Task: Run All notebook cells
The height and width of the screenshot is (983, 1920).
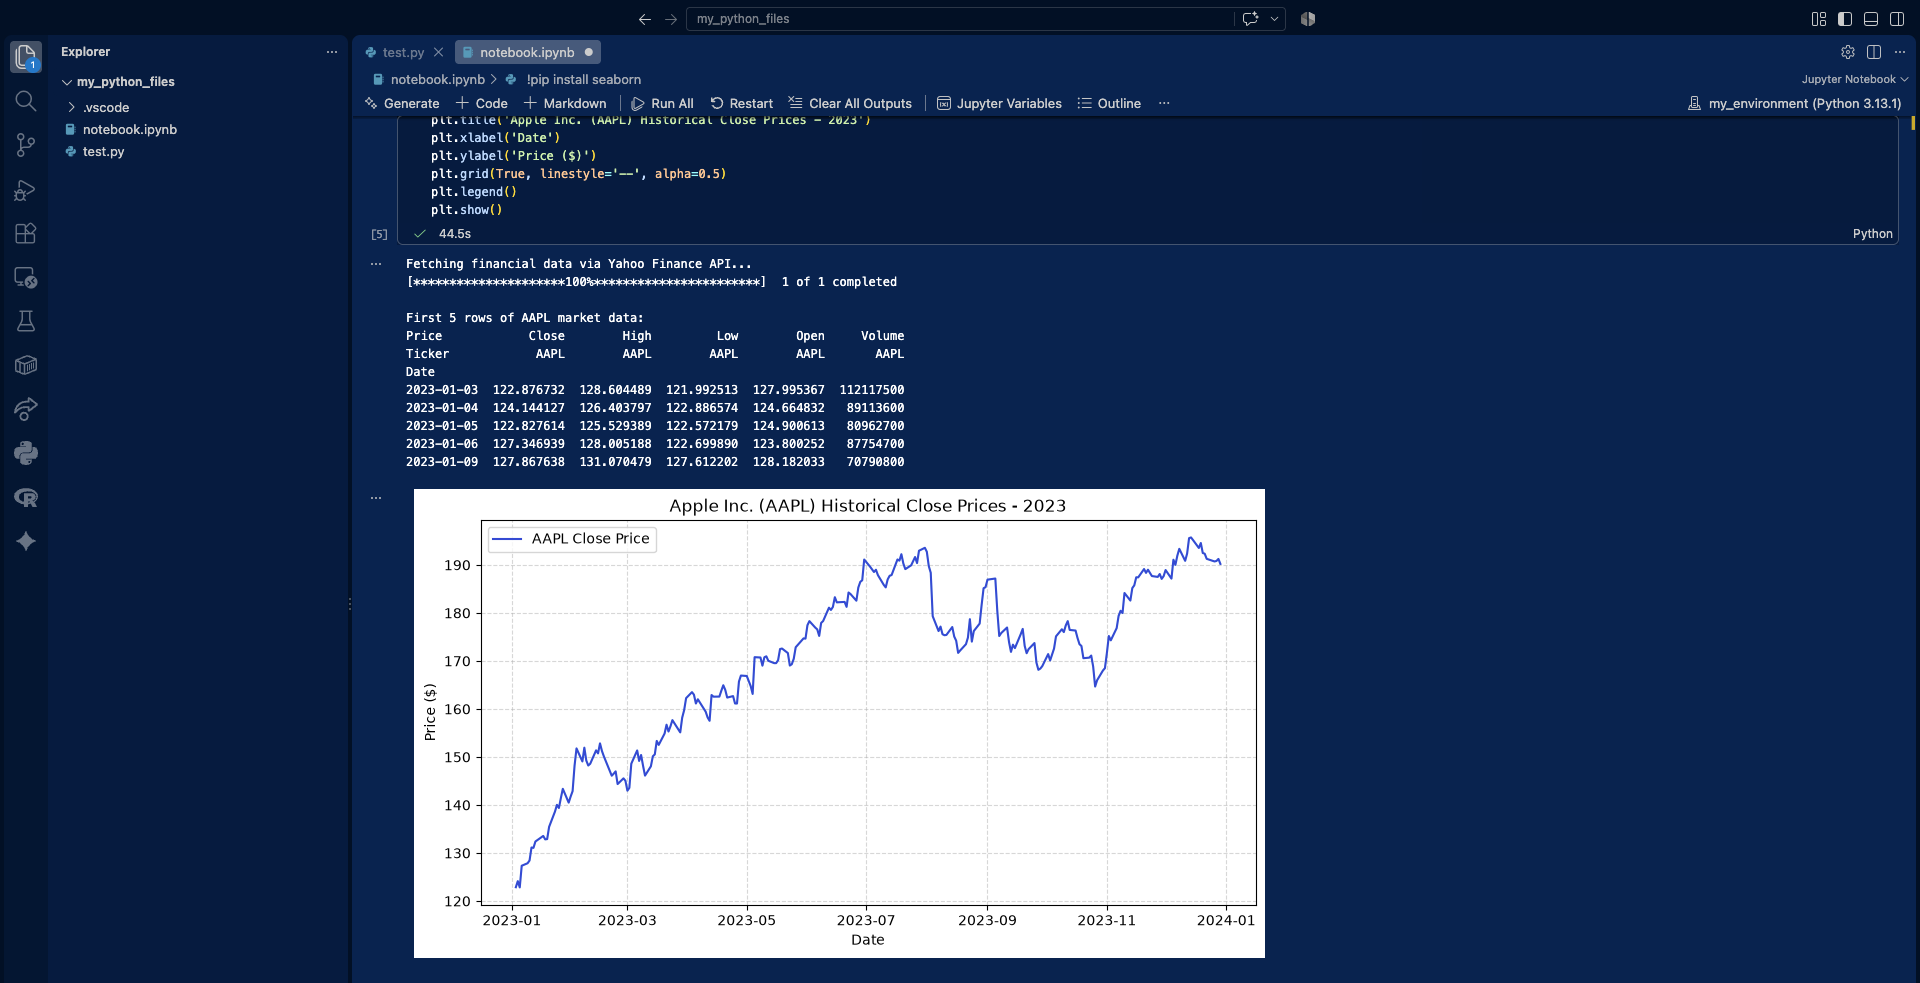Action: 662,103
